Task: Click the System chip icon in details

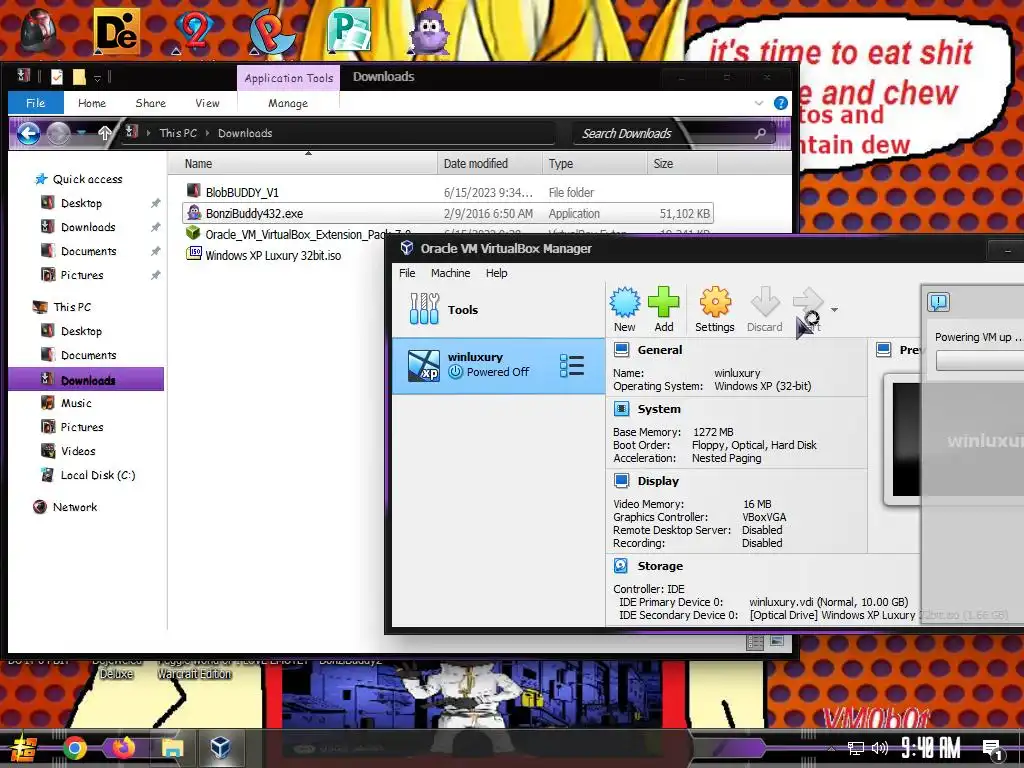Action: [x=621, y=409]
